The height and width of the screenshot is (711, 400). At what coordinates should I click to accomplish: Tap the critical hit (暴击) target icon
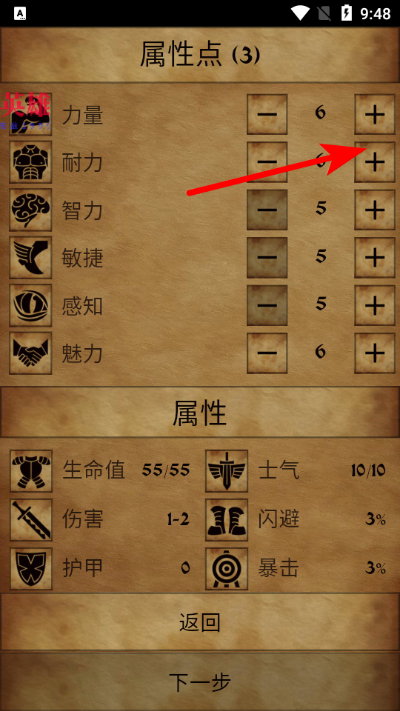coord(227,569)
